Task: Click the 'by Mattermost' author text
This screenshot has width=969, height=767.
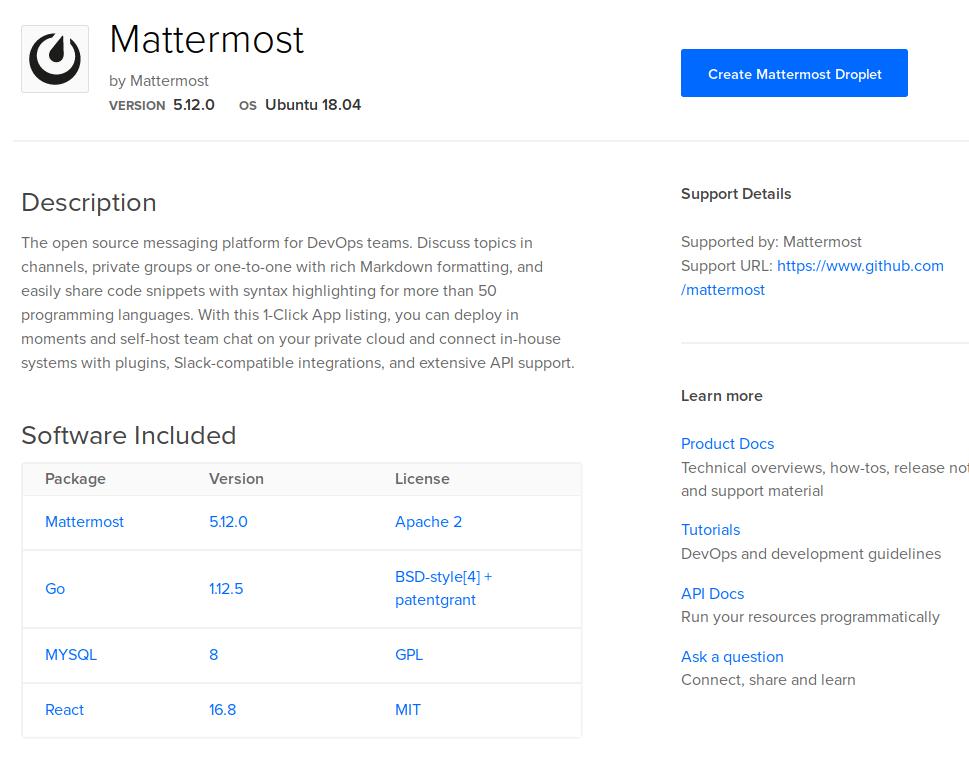Action: tap(159, 81)
